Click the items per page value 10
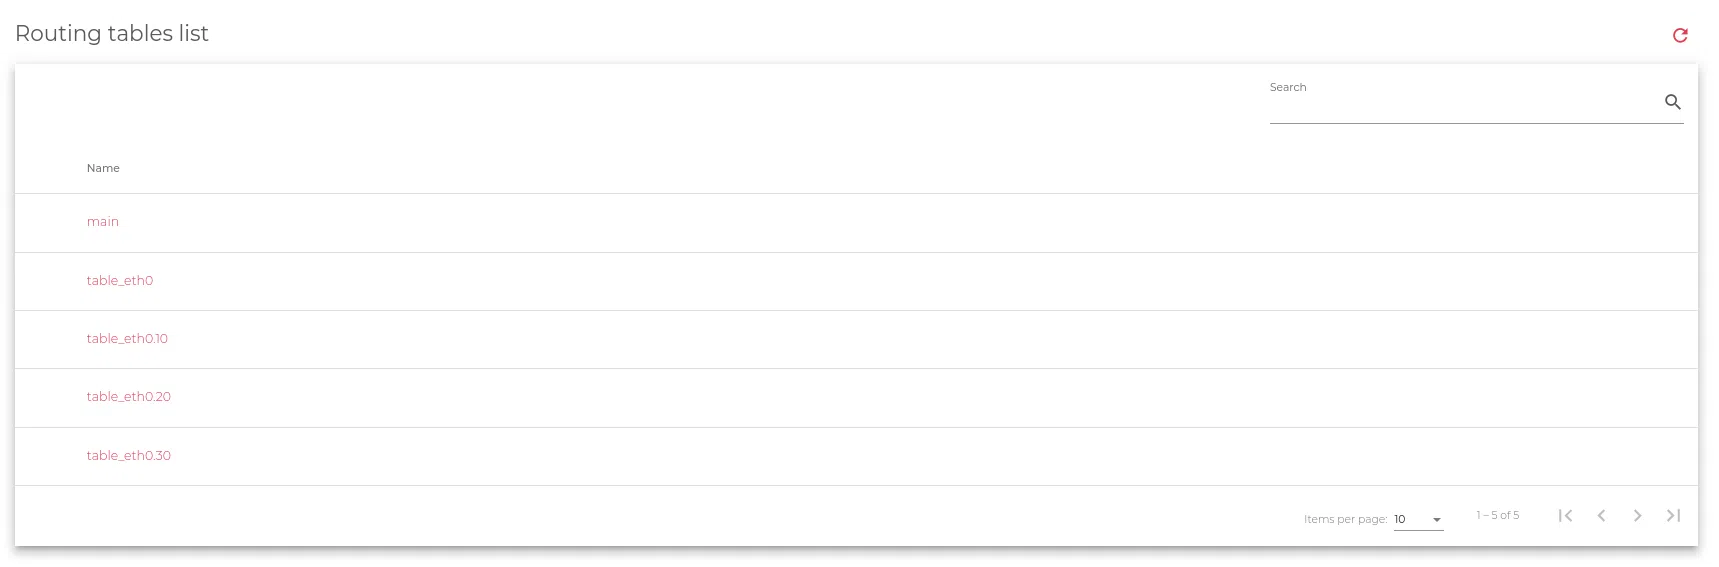The image size is (1719, 567). click(x=1400, y=520)
